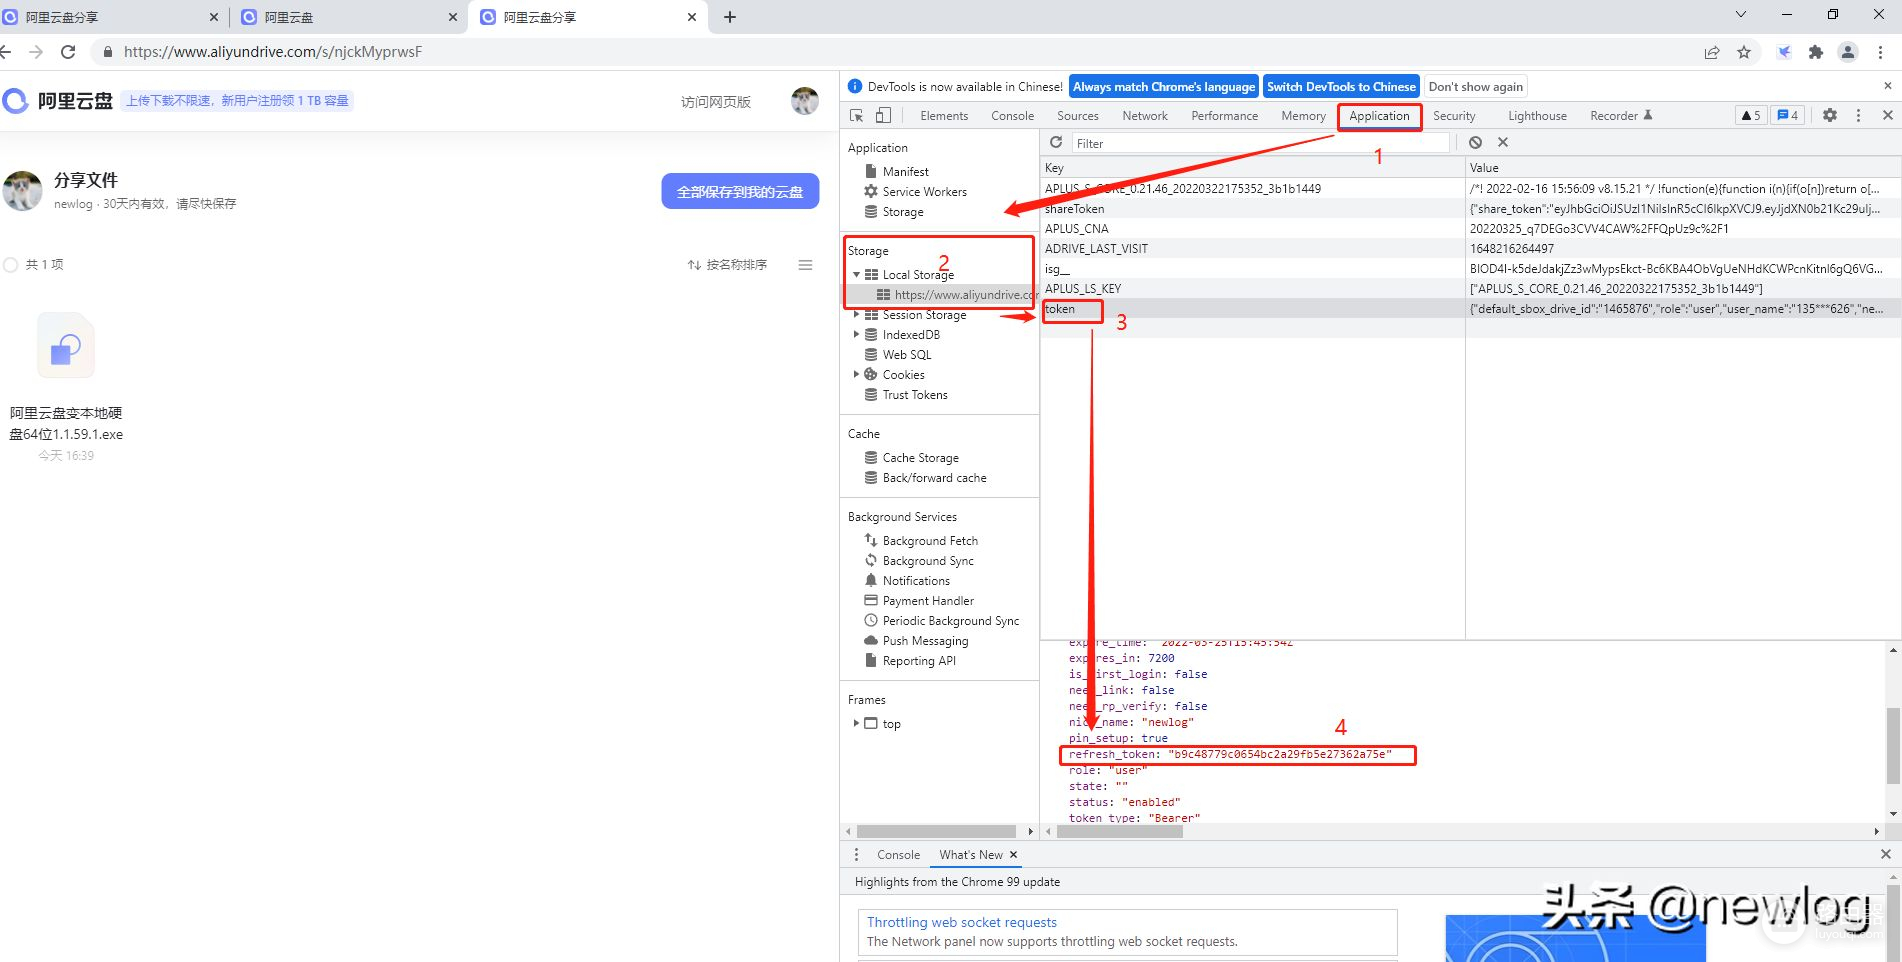Open Chrome menu three dots
Screen dimensions: 1902x962
pos(1880,52)
